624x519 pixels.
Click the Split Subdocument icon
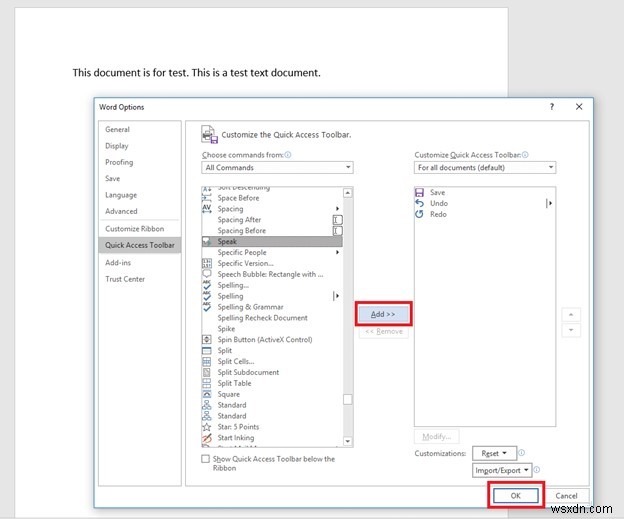point(207,372)
